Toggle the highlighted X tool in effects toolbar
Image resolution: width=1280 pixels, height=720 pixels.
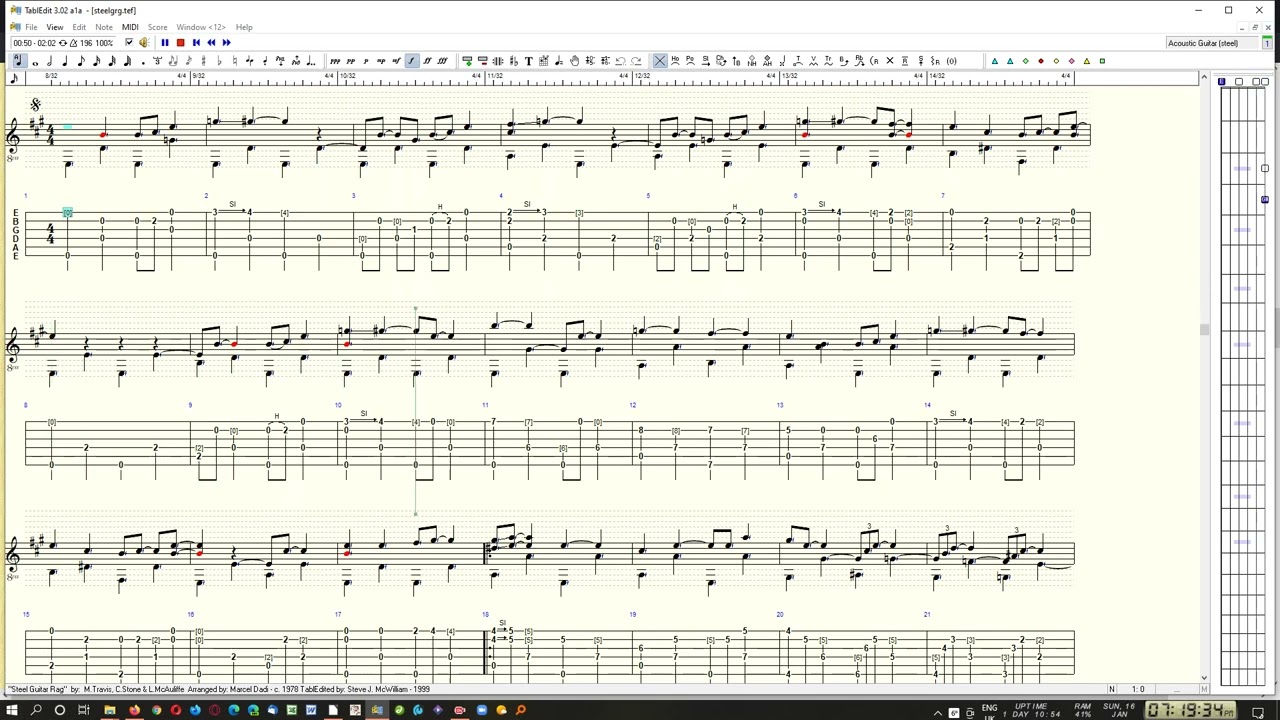(x=660, y=61)
